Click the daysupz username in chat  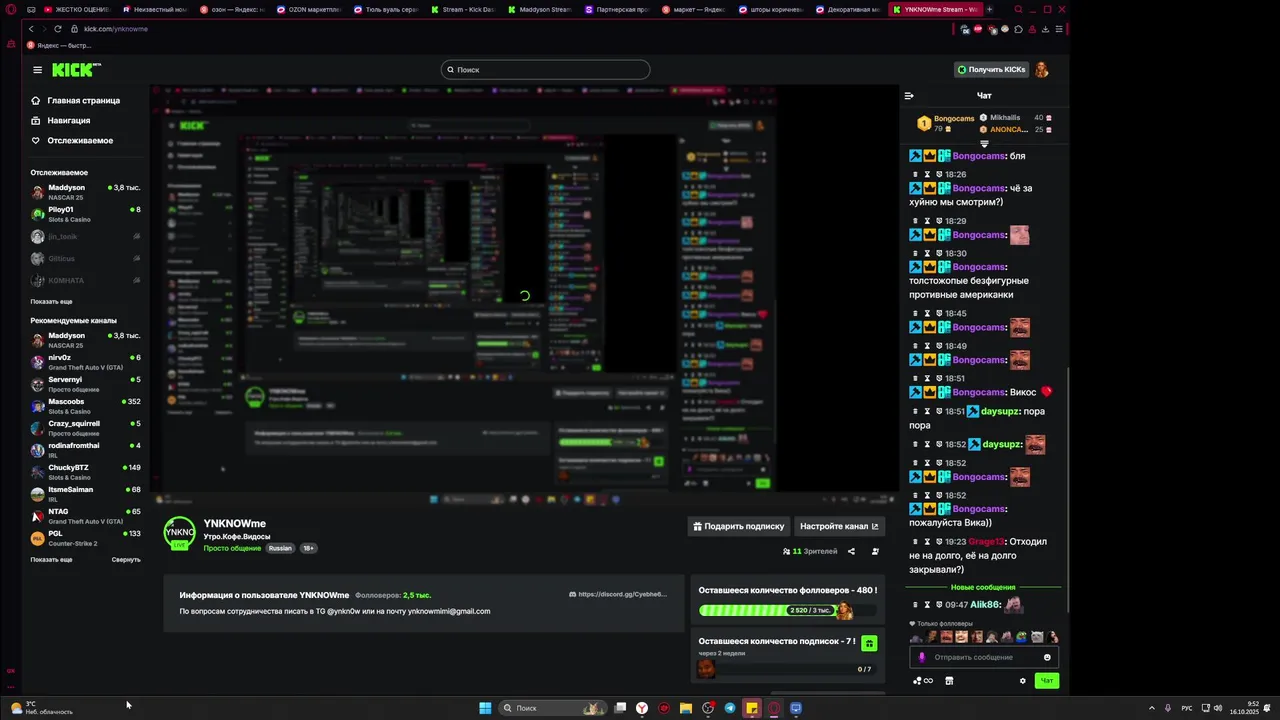click(998, 412)
